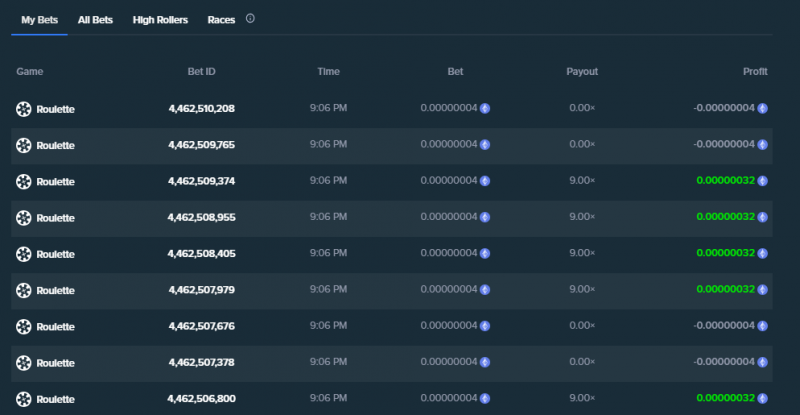Open bet ID 4,462,510,208
The height and width of the screenshot is (415, 800).
[202, 108]
